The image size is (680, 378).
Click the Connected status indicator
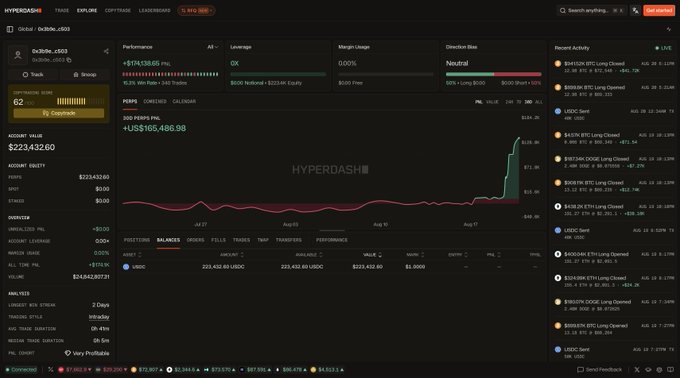tap(21, 370)
